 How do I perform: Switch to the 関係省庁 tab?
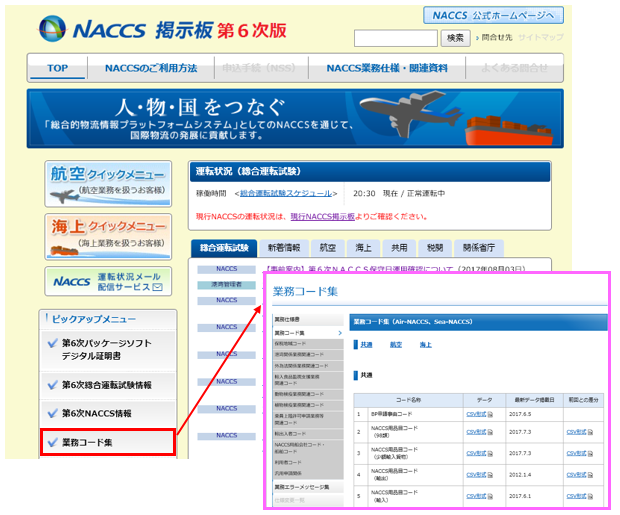(479, 247)
